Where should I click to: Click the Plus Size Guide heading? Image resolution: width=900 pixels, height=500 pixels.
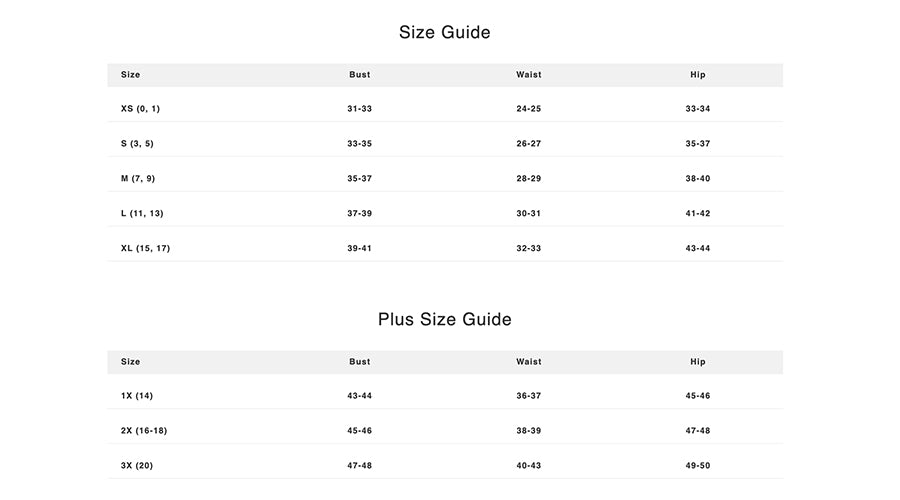tap(444, 319)
